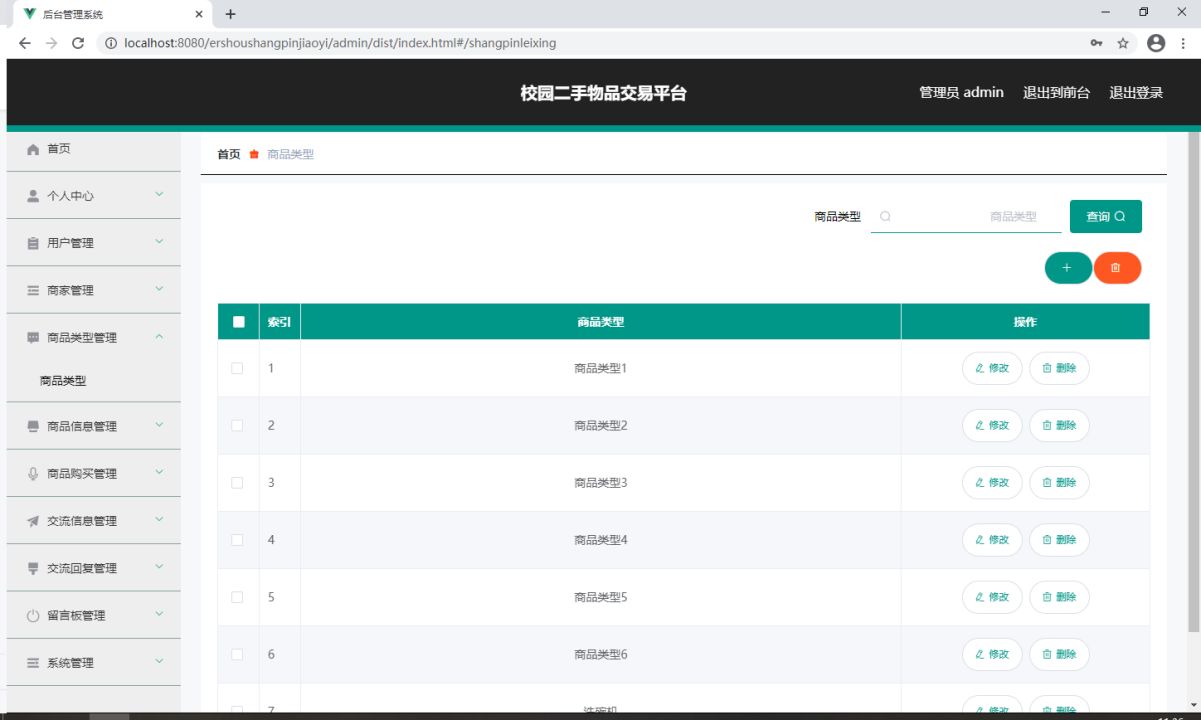Bookmark this page with the star icon

pyautogui.click(x=1123, y=43)
